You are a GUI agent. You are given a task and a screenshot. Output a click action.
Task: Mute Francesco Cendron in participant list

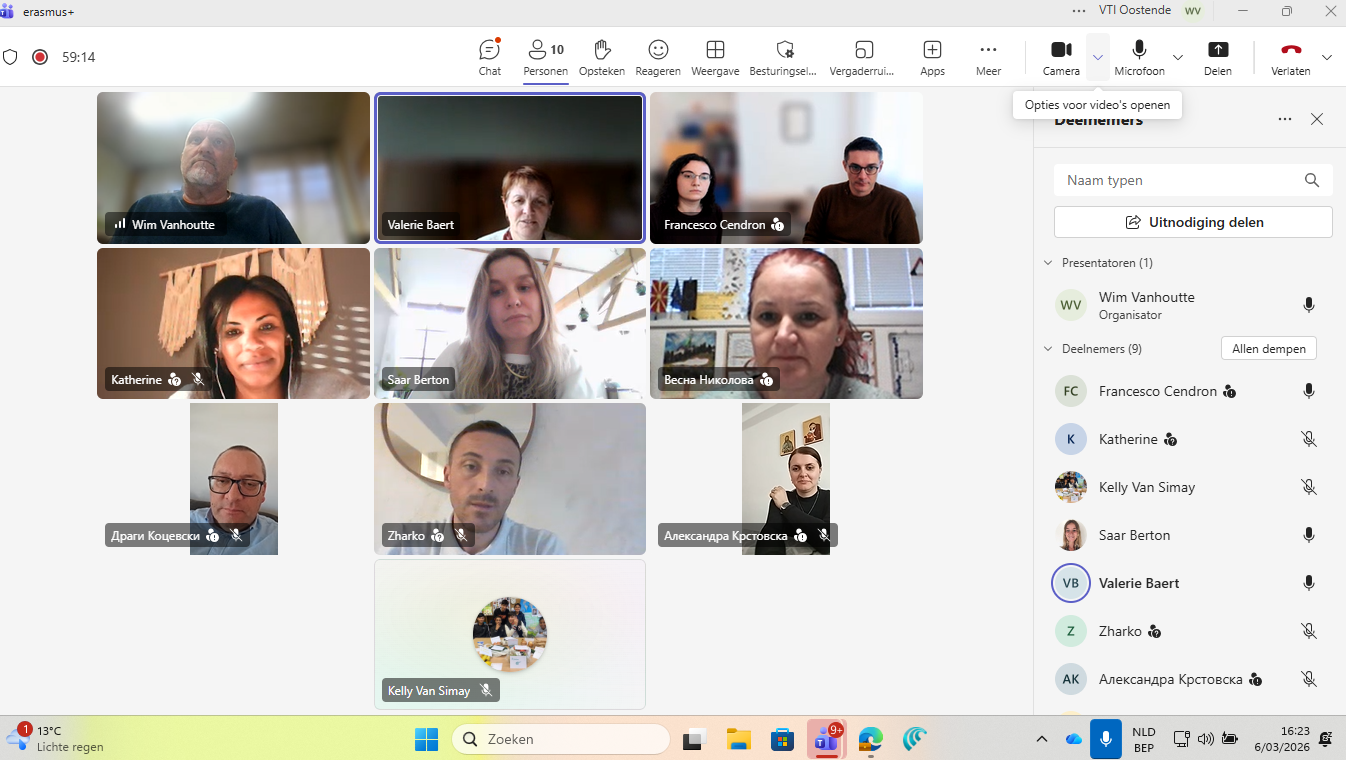pyautogui.click(x=1308, y=391)
